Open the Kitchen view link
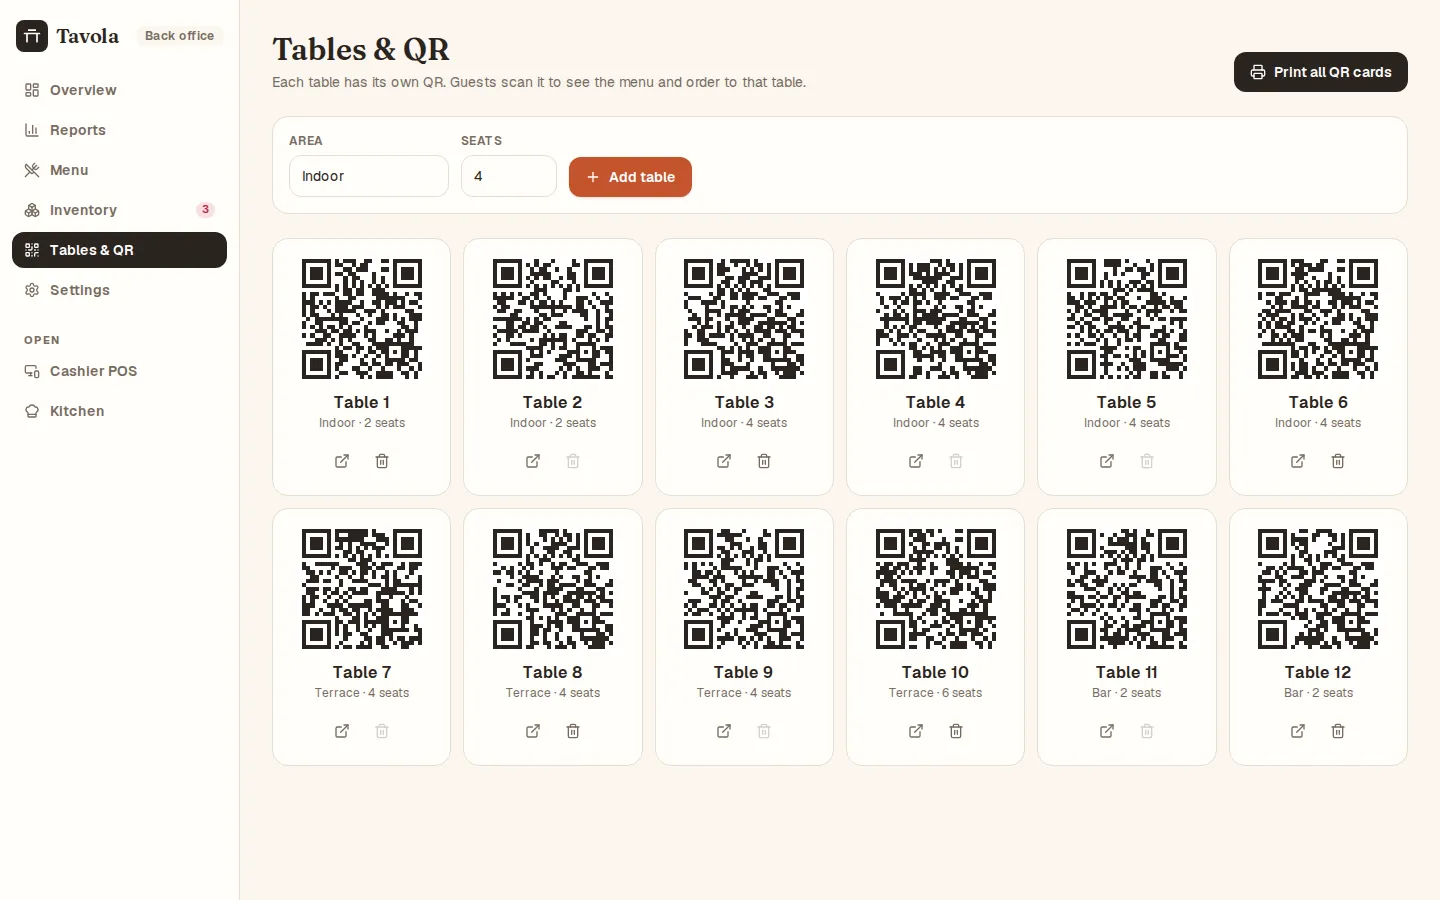The height and width of the screenshot is (900, 1440). coord(119,411)
